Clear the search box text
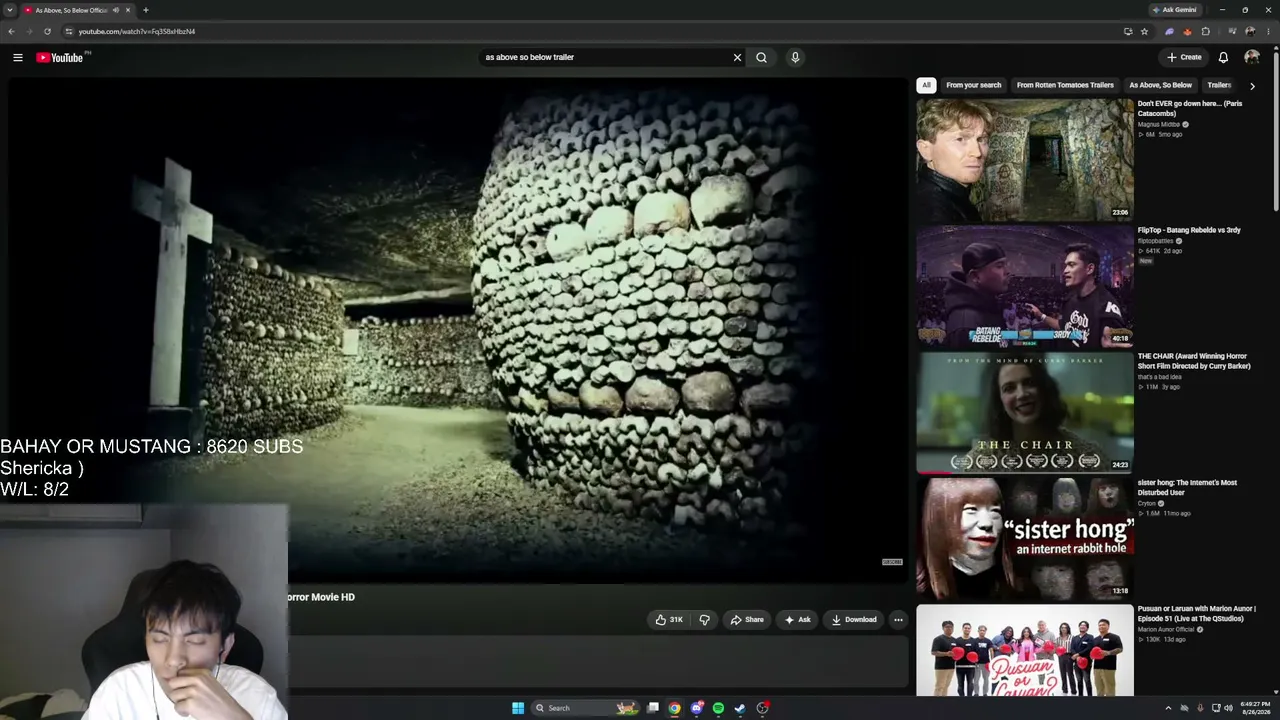The width and height of the screenshot is (1280, 720). pyautogui.click(x=738, y=57)
